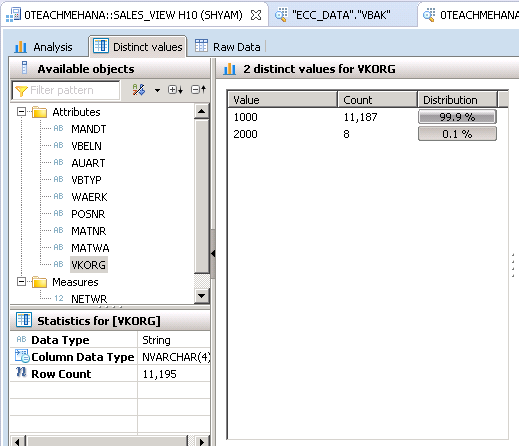Viewport: 519px width, 446px height.
Task: Click the Collapse all icon in Available objects
Action: pyautogui.click(x=199, y=89)
